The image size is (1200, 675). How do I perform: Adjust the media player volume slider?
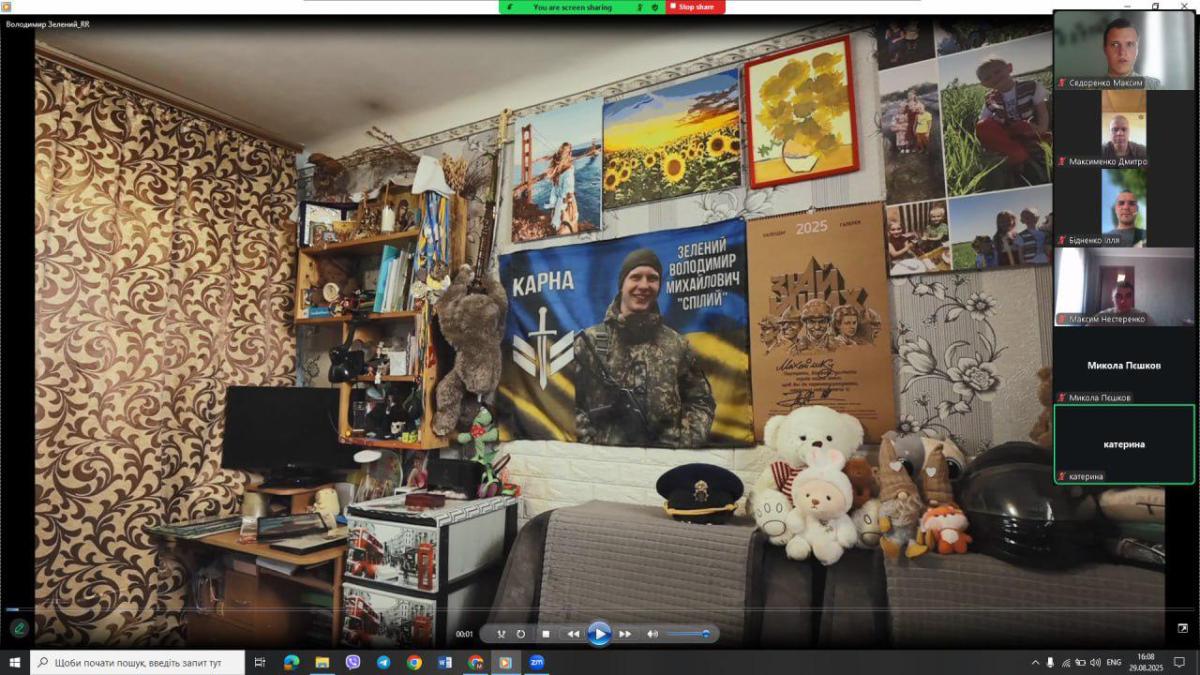(688, 634)
